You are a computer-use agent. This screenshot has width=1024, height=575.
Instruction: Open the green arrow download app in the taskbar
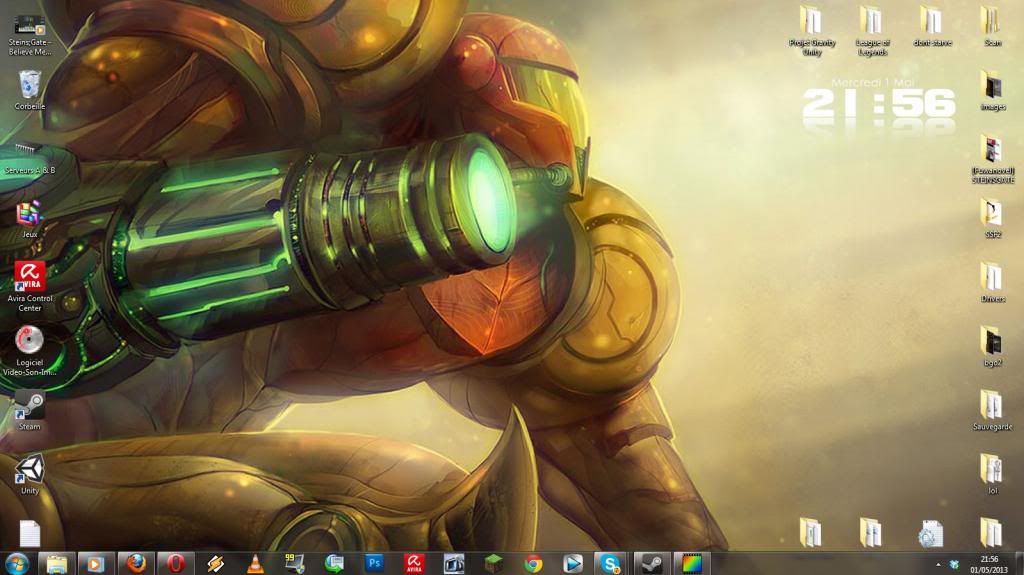coord(334,563)
